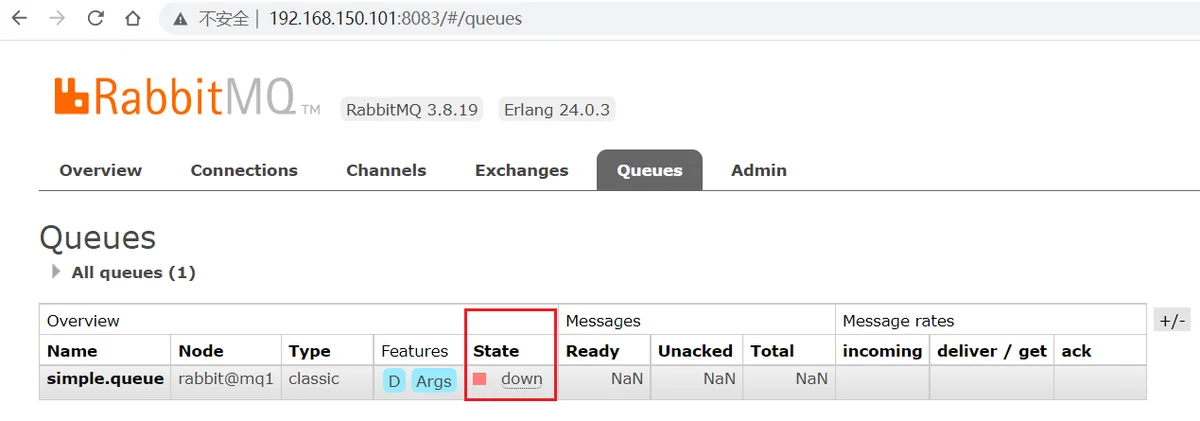Sort by the incoming rate column
The height and width of the screenshot is (421, 1200).
click(882, 351)
